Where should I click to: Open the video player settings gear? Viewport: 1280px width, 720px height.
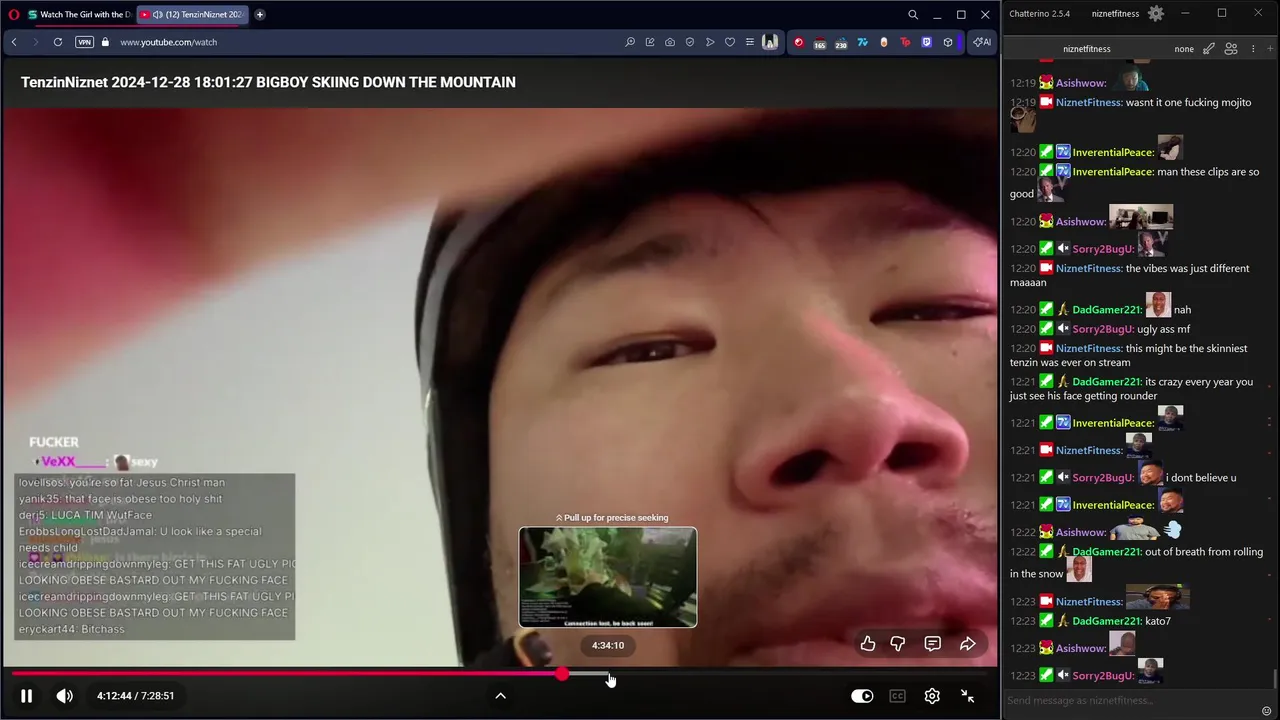coord(932,696)
